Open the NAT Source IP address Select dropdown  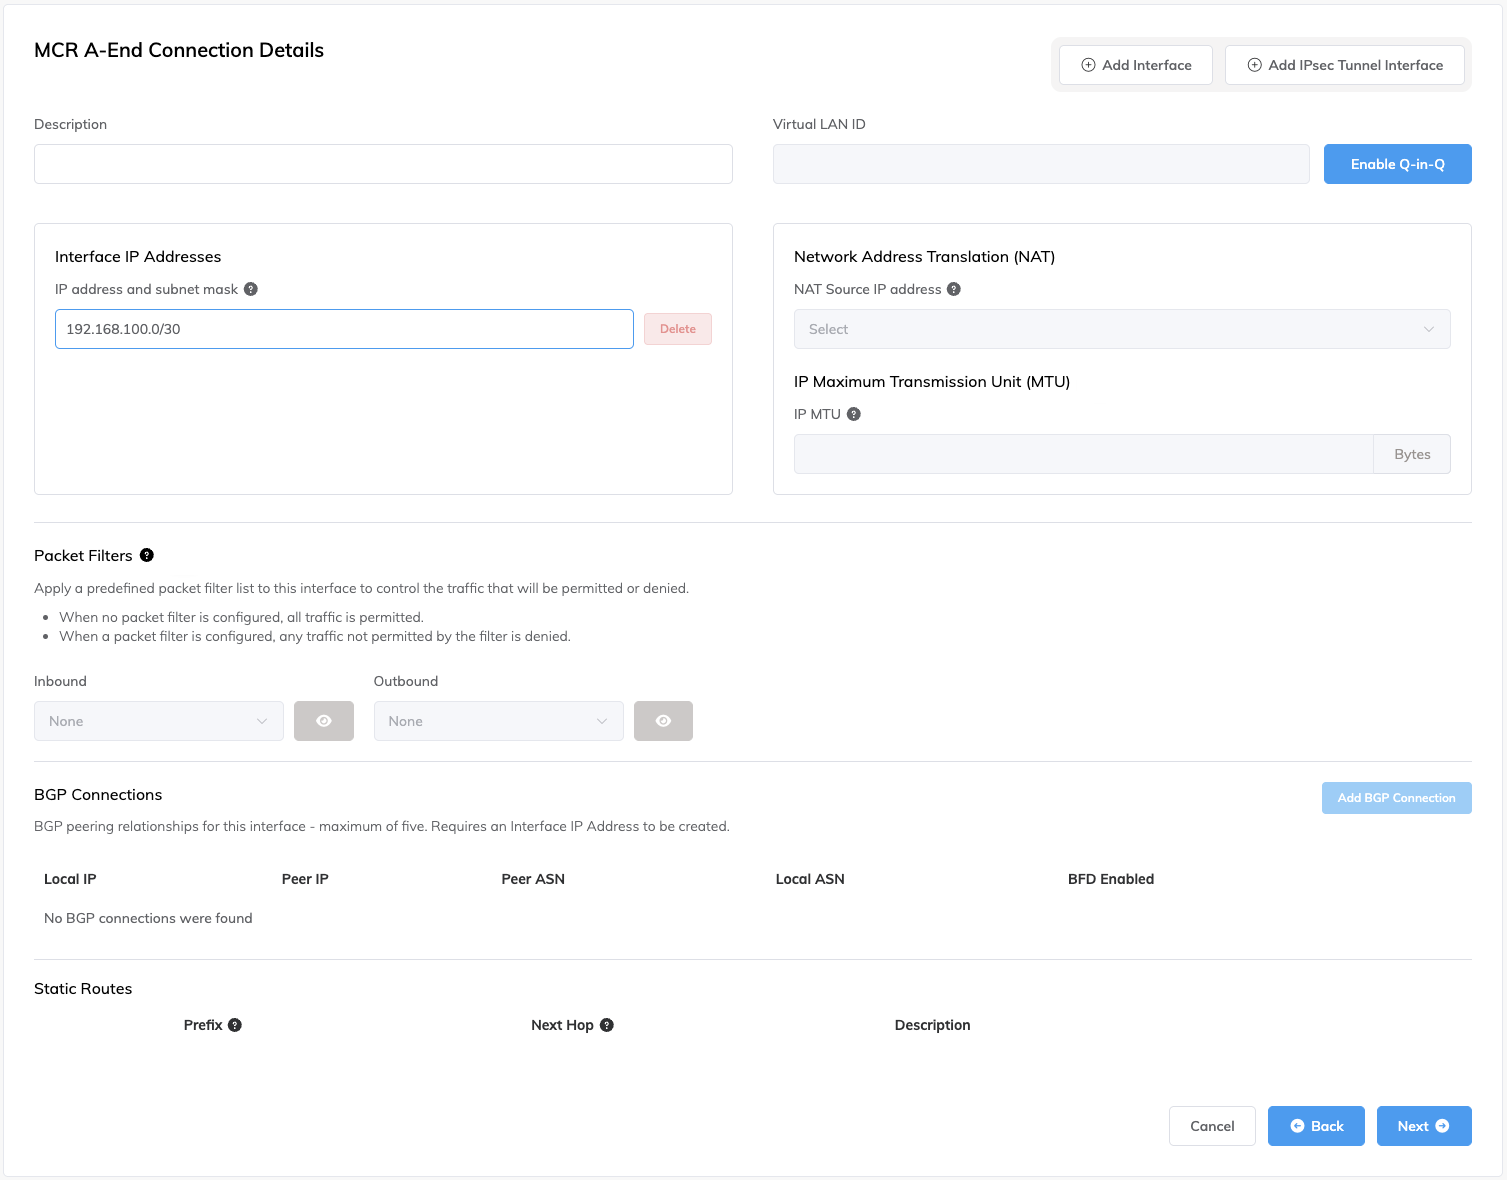click(1121, 329)
